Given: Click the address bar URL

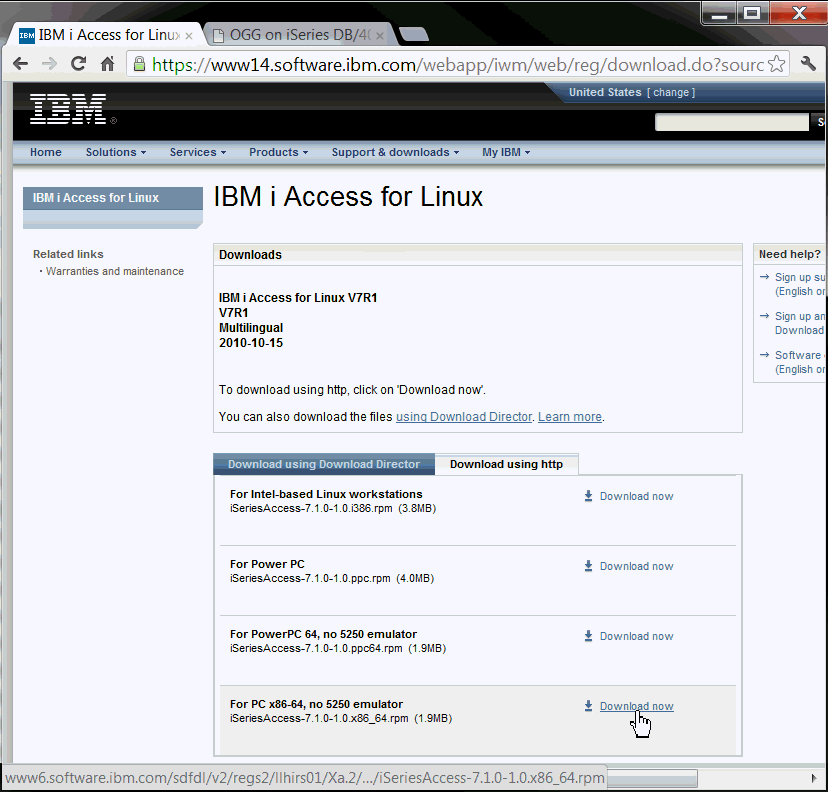Looking at the screenshot, I should 457,64.
